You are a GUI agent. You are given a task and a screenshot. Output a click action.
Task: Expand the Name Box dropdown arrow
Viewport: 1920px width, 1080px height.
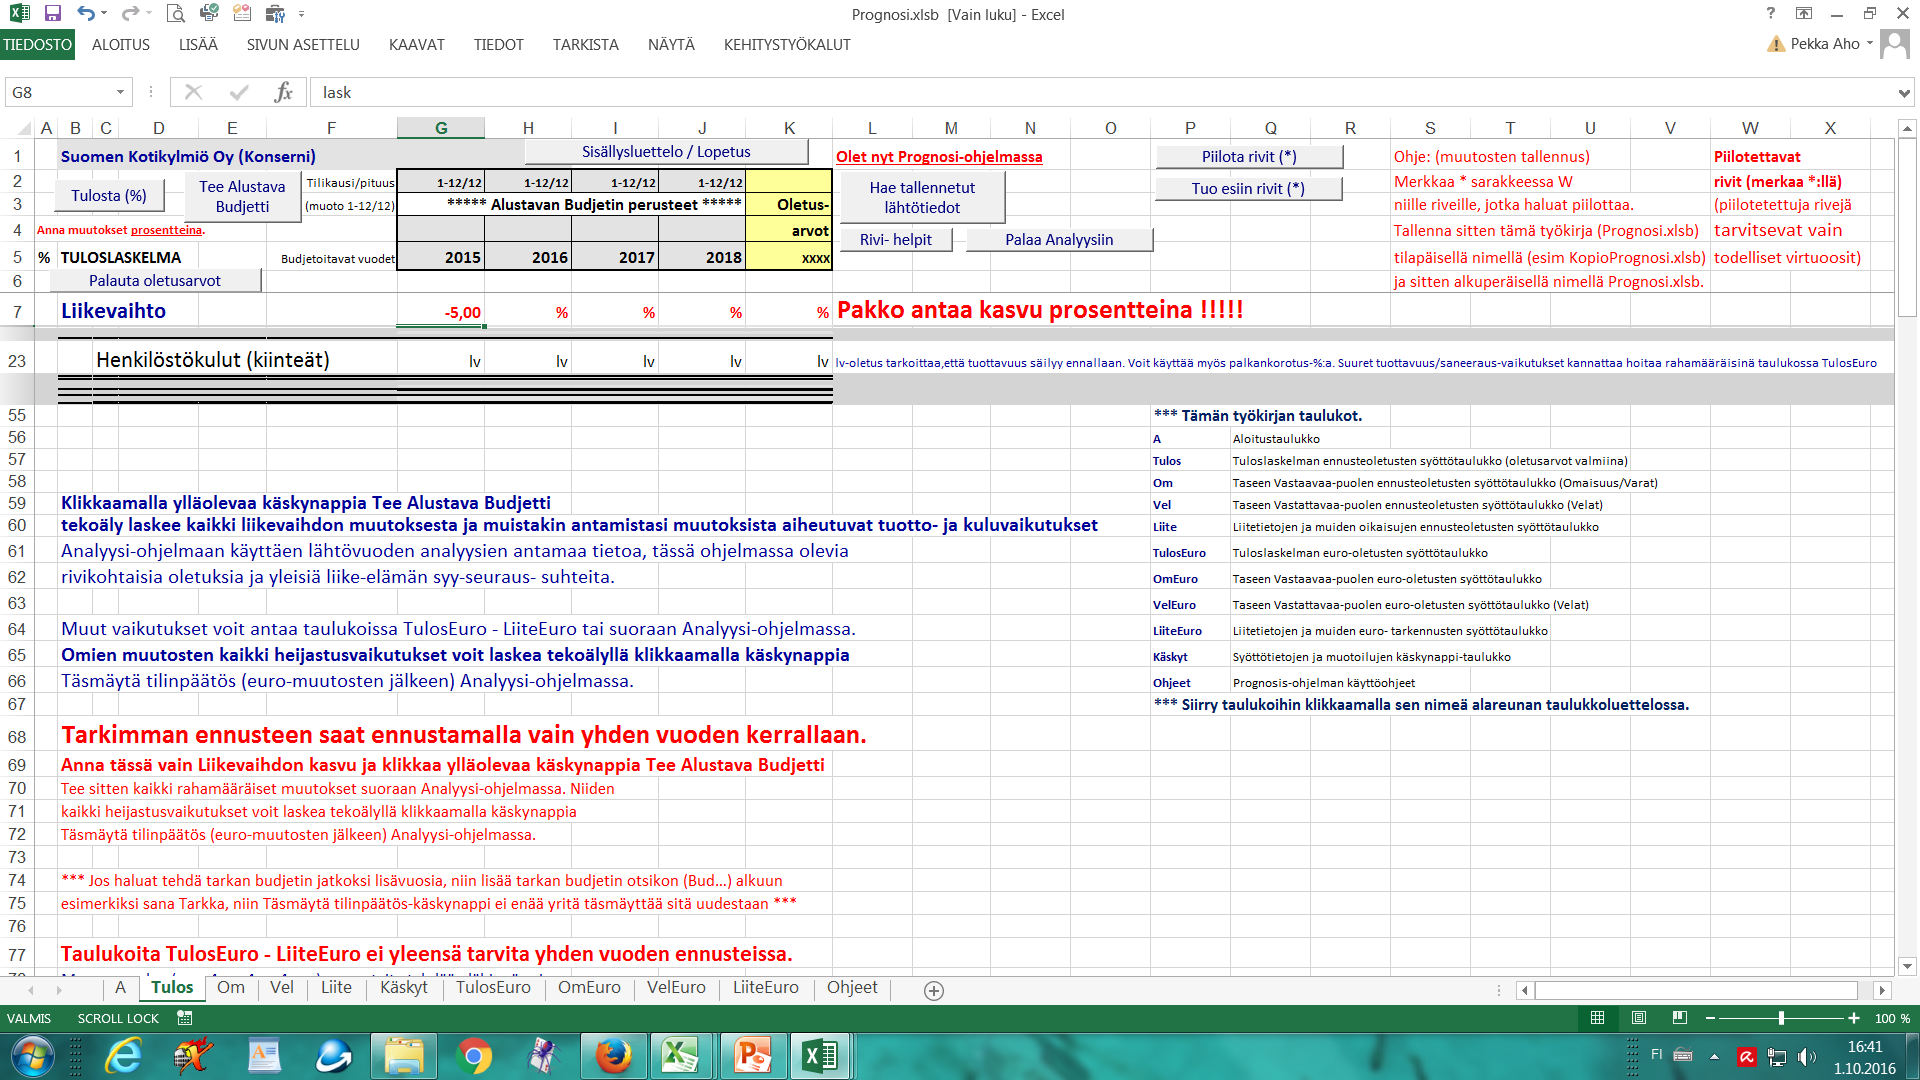(x=120, y=92)
